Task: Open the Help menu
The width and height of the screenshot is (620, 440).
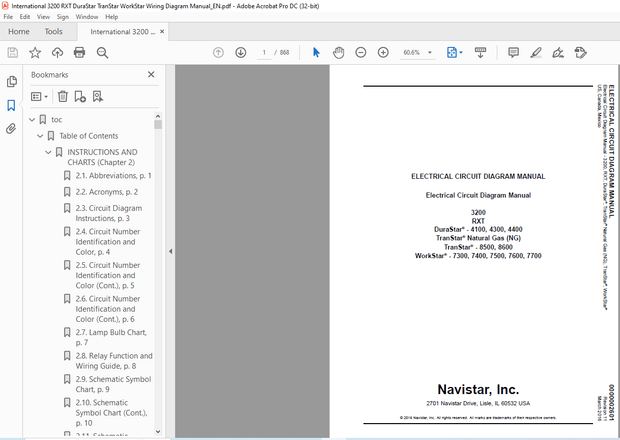Action: pos(112,17)
